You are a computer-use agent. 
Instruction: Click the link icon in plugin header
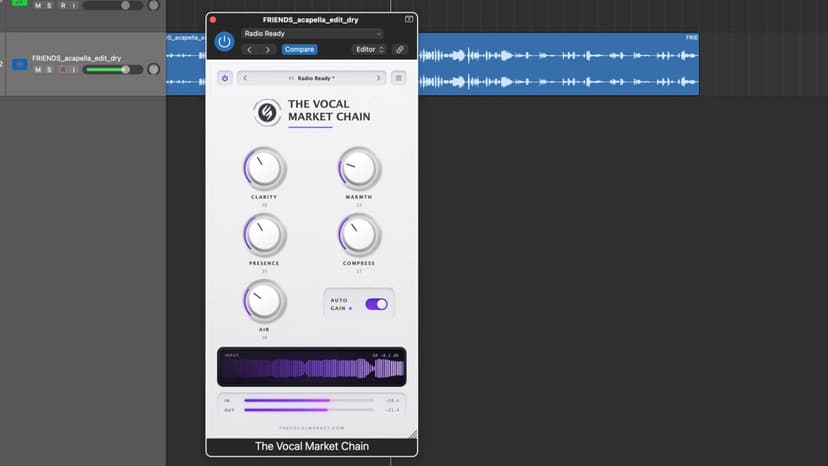(x=400, y=50)
